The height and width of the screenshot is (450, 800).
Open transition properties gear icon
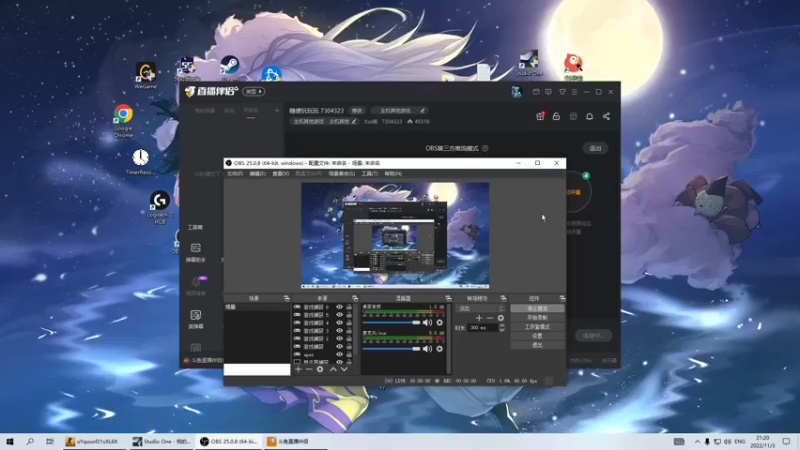pos(501,318)
